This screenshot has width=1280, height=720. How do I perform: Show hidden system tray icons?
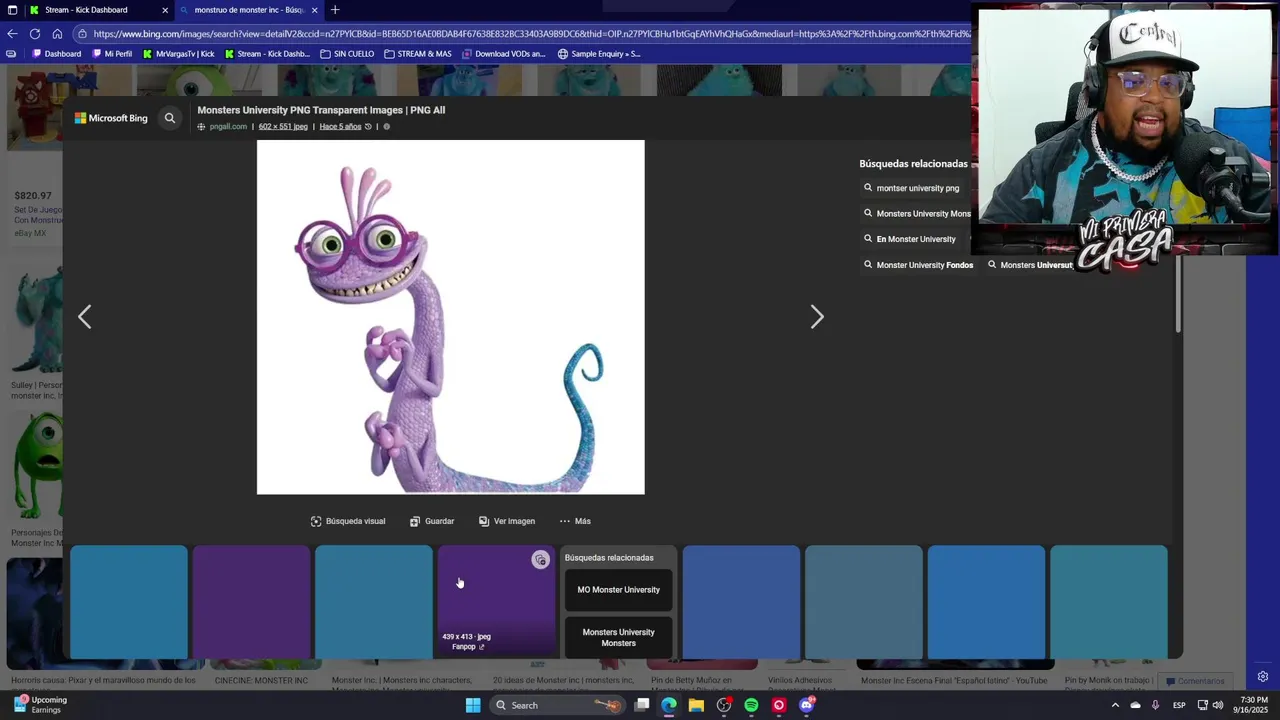click(x=1115, y=705)
